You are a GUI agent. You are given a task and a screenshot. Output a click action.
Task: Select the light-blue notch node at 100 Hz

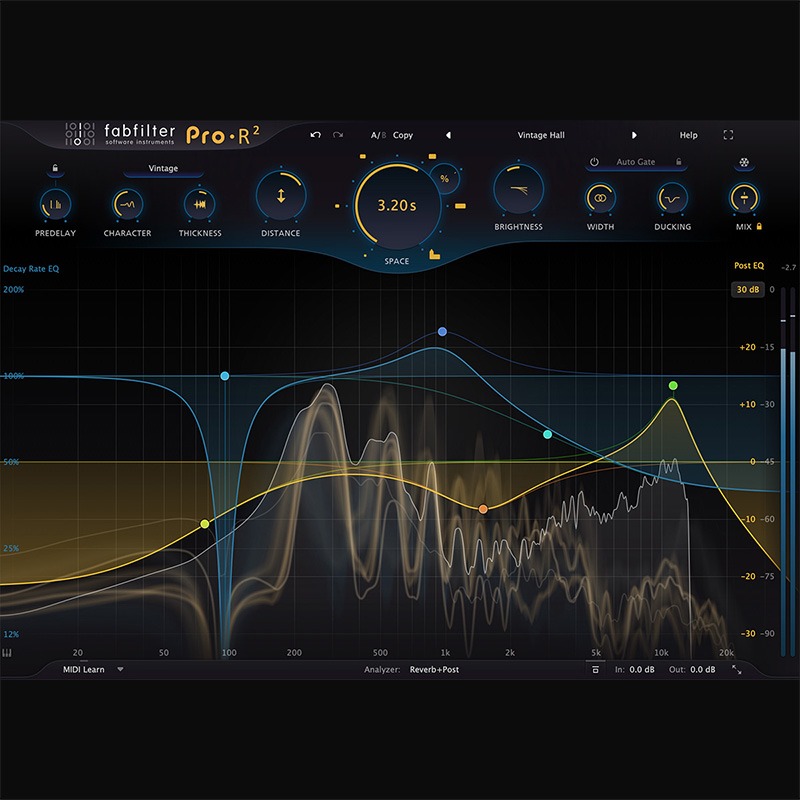click(x=224, y=376)
